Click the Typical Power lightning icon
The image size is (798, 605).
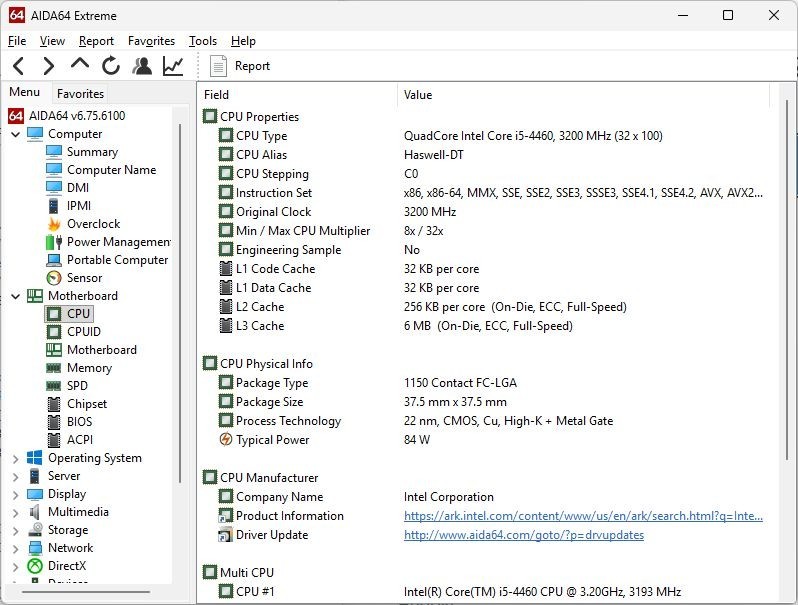click(225, 439)
